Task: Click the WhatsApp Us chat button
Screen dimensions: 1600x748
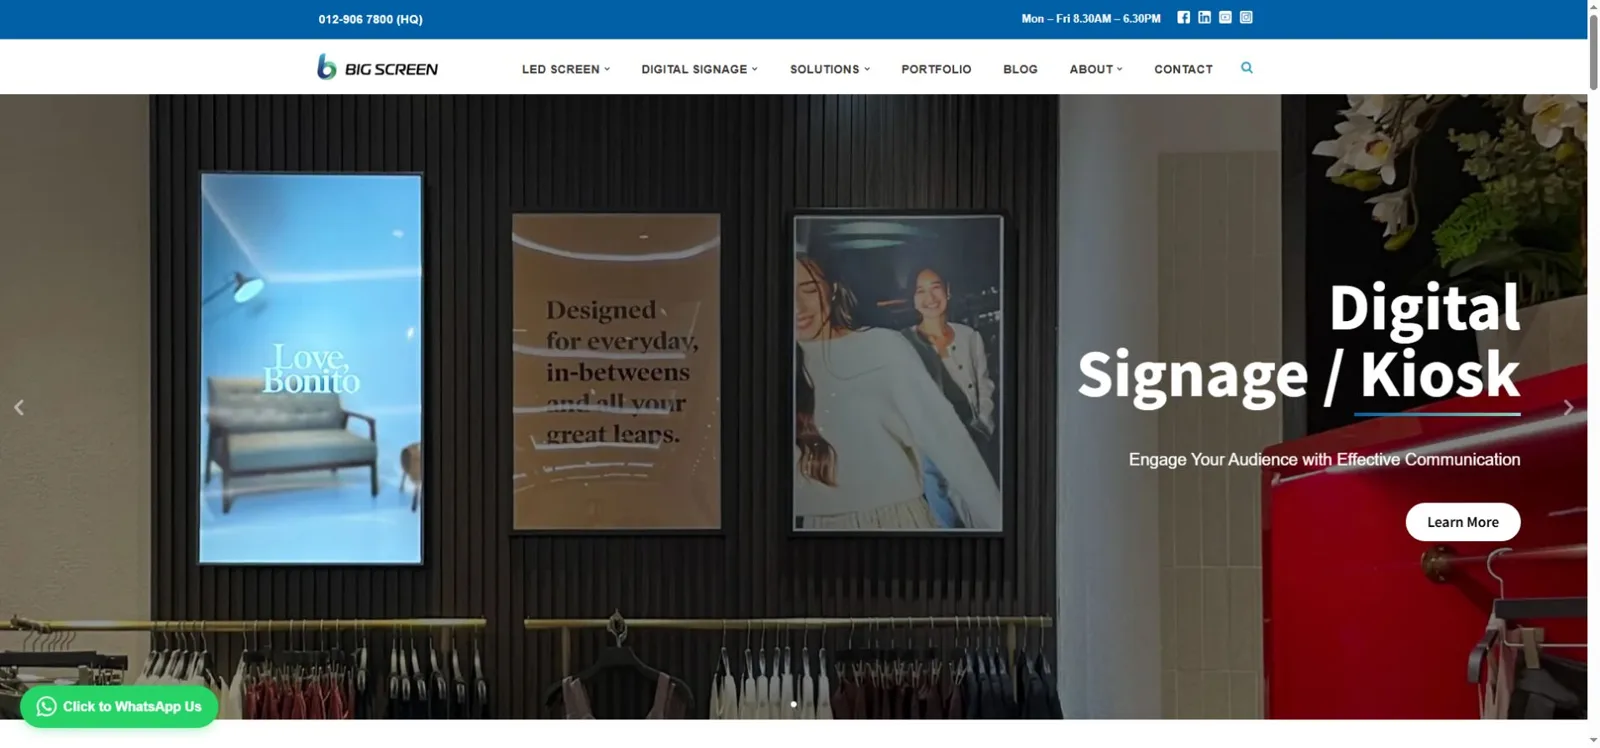Action: (x=119, y=706)
